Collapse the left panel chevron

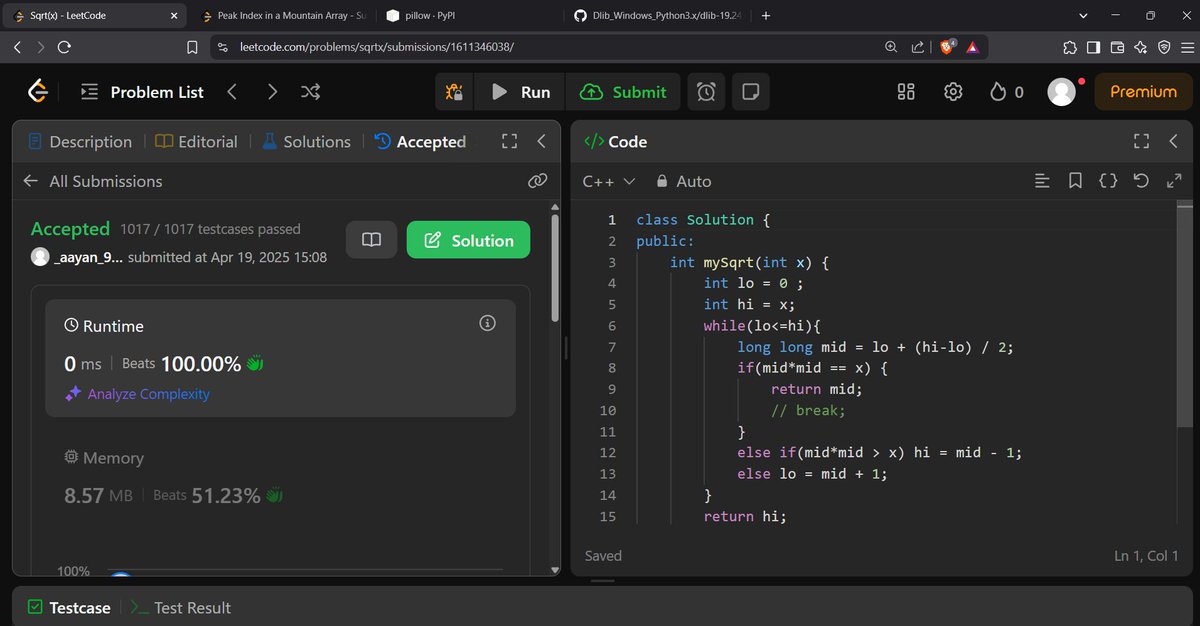(x=541, y=142)
